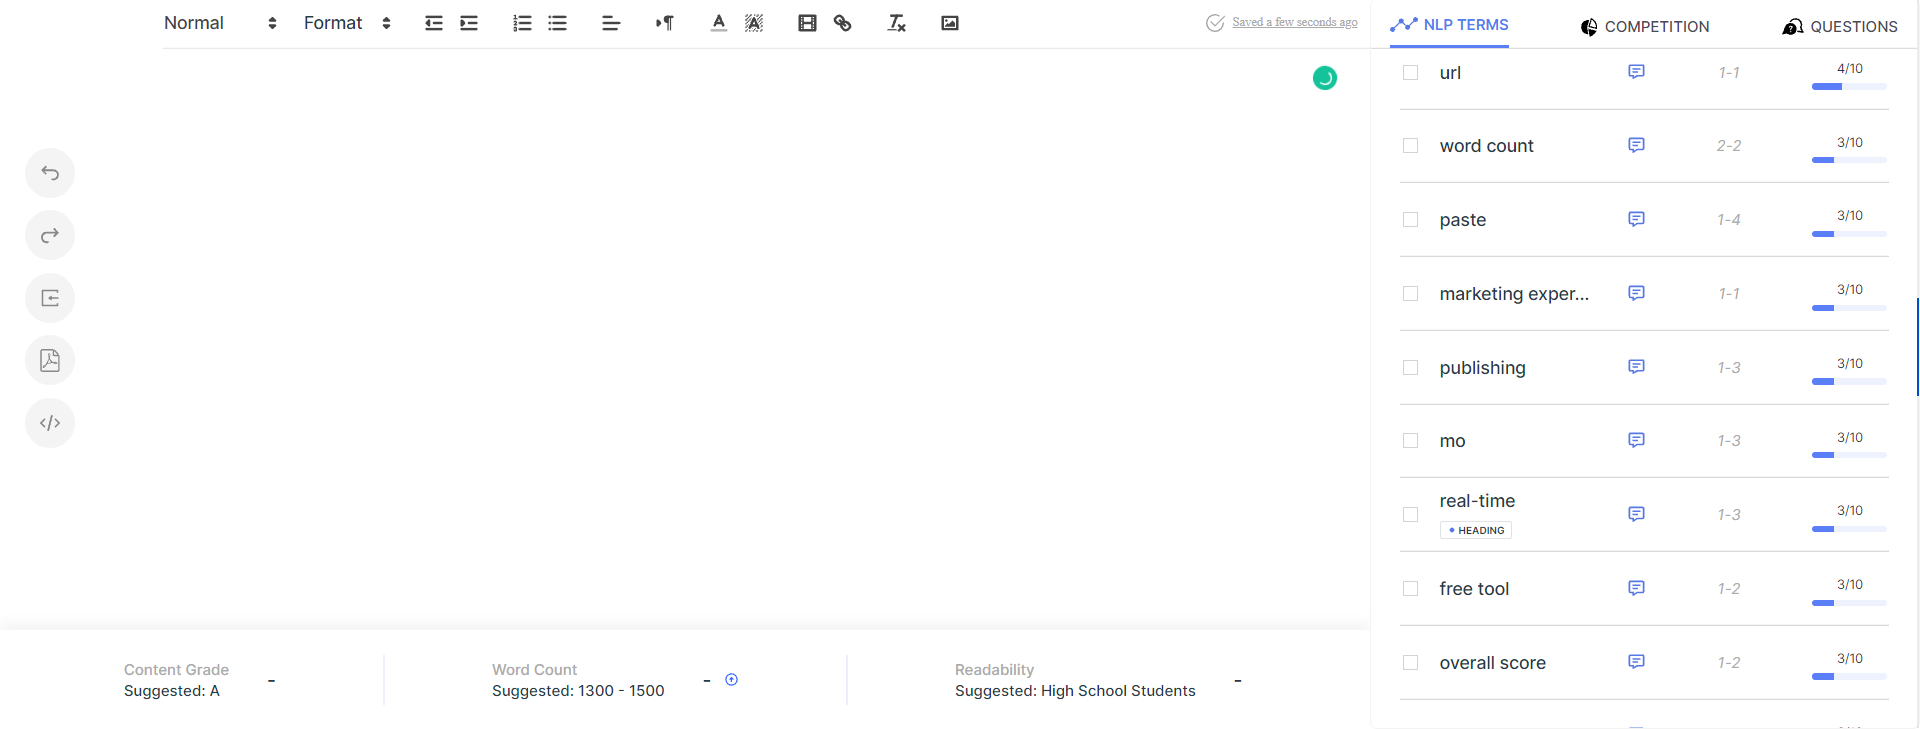
Task: Click the insert link icon
Action: pyautogui.click(x=843, y=23)
